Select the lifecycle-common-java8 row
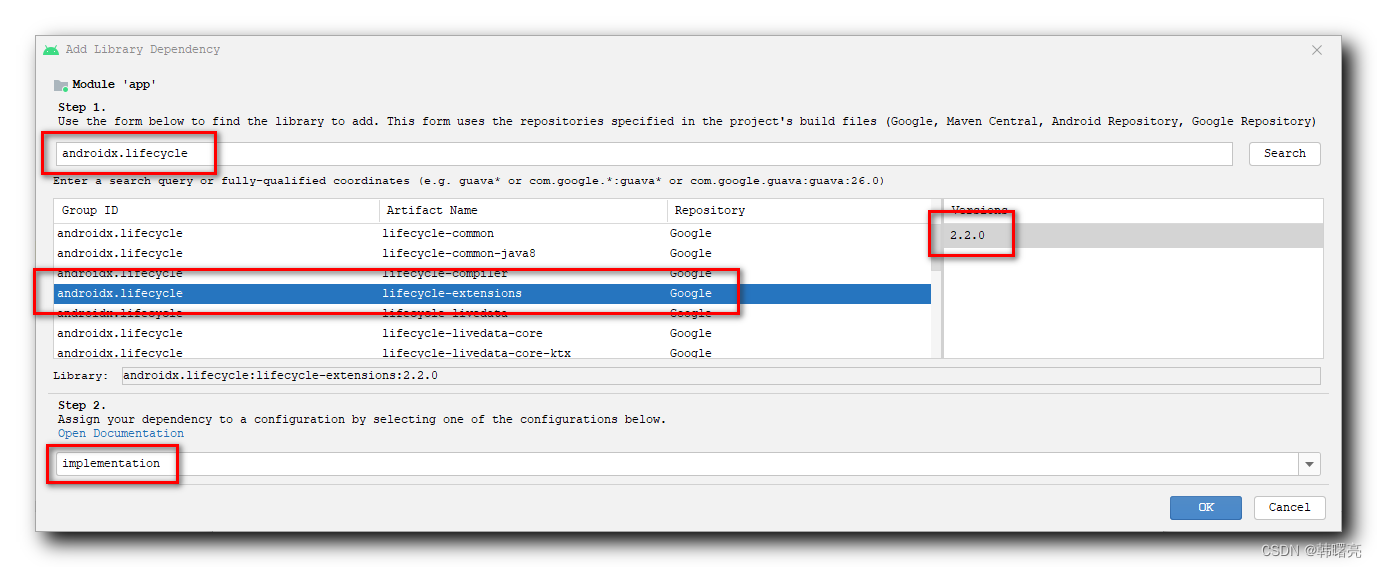This screenshot has width=1377, height=567. tap(492, 254)
